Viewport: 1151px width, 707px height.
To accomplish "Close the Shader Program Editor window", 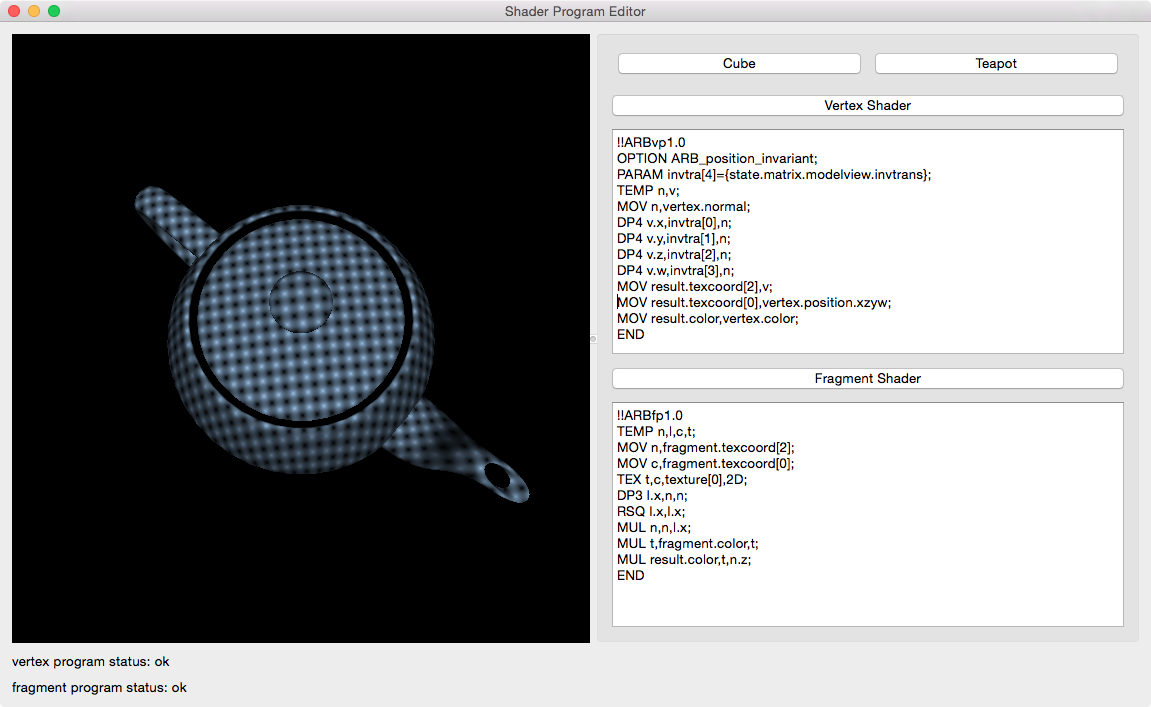I will click(14, 11).
